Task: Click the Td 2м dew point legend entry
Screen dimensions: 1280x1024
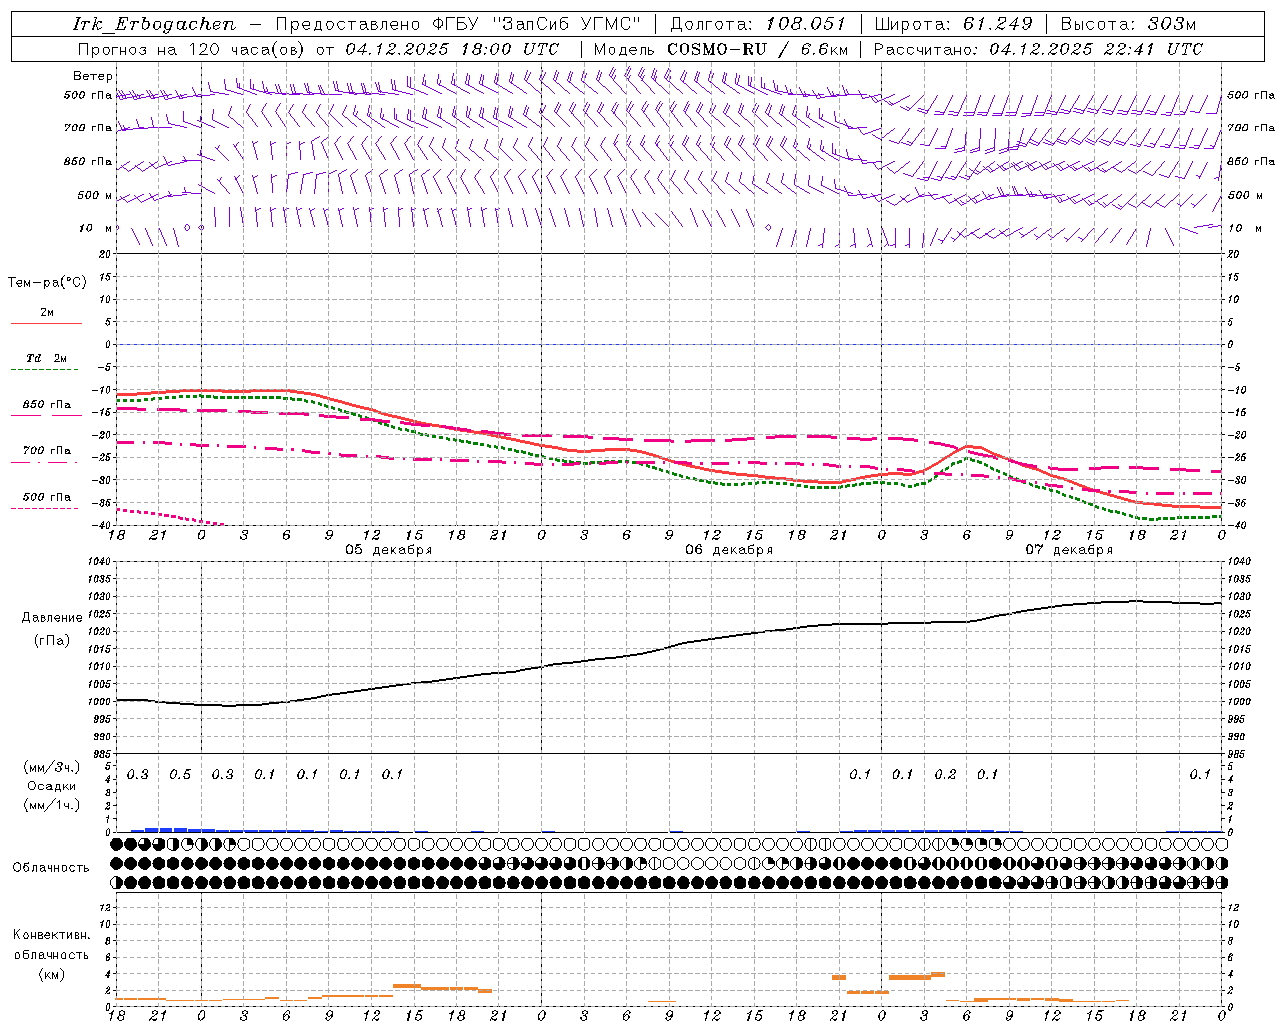Action: (x=47, y=358)
